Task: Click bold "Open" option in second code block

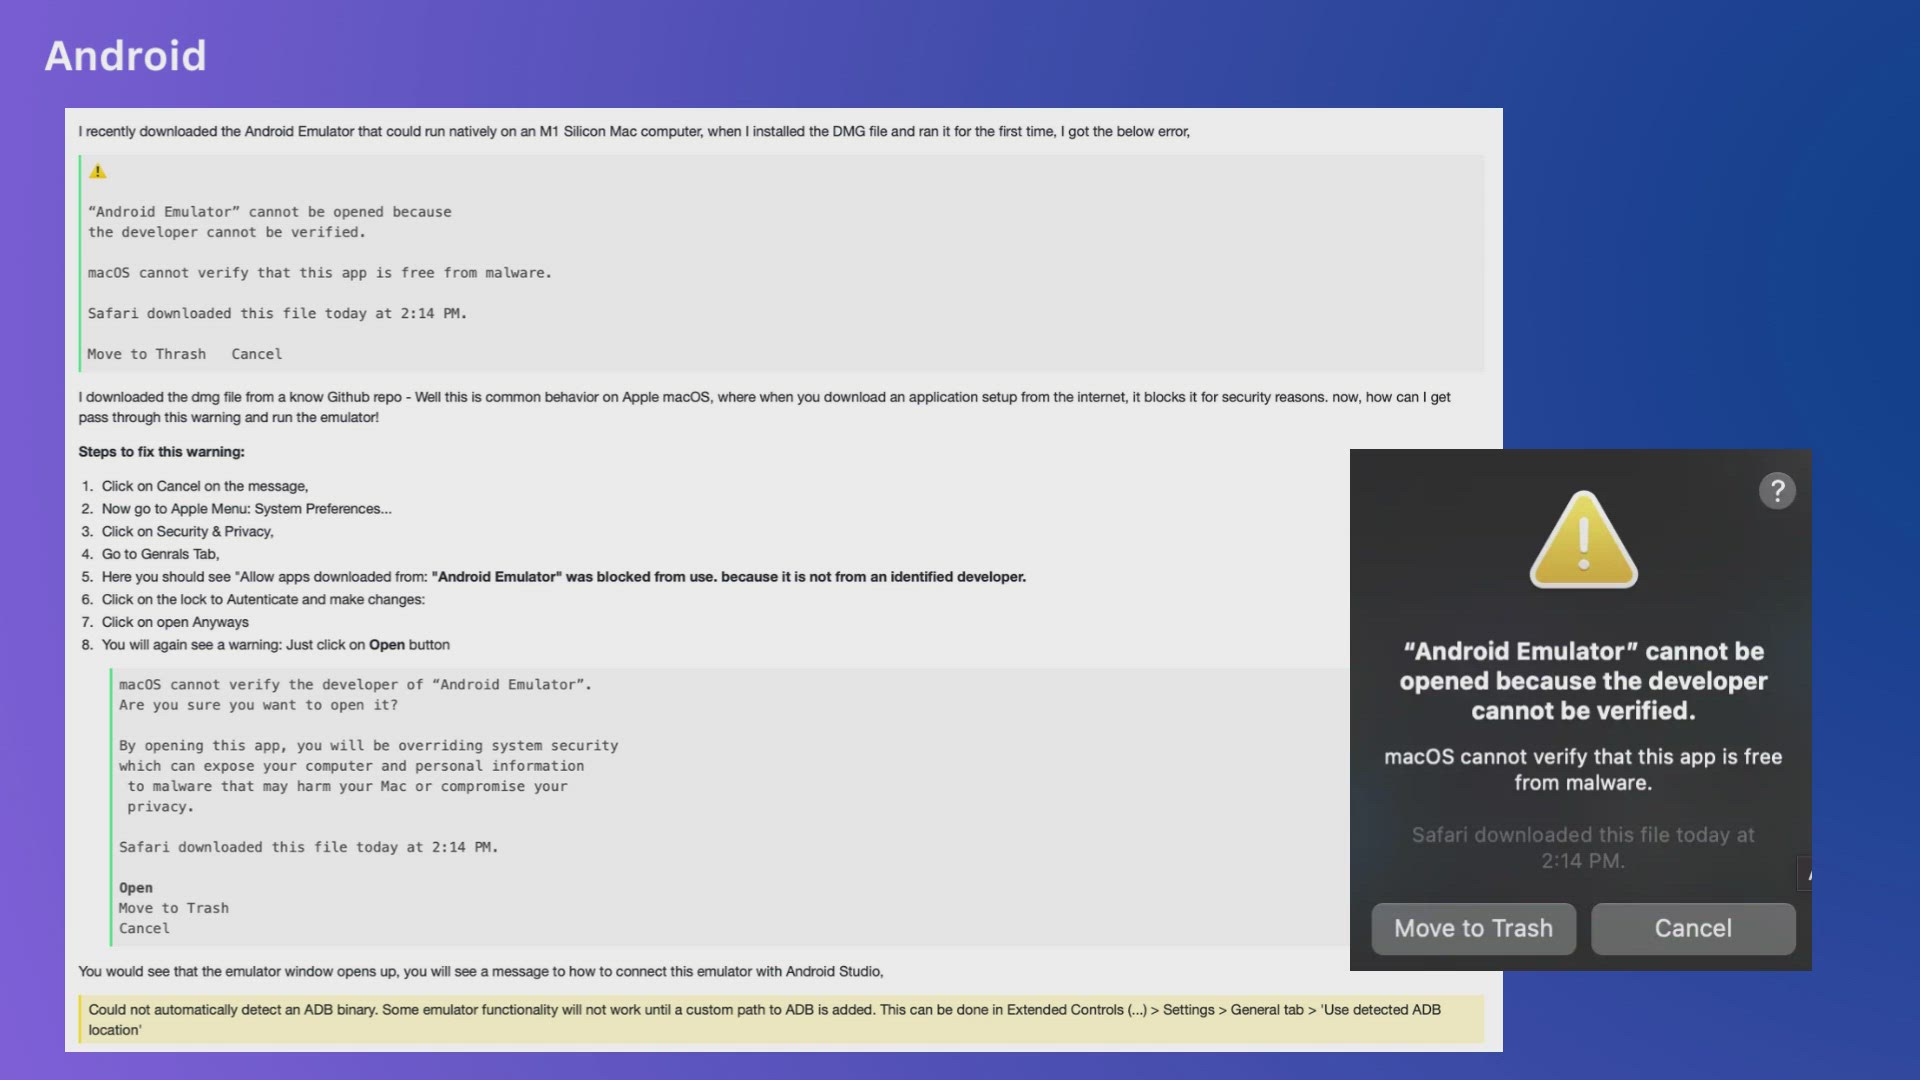Action: [x=136, y=888]
